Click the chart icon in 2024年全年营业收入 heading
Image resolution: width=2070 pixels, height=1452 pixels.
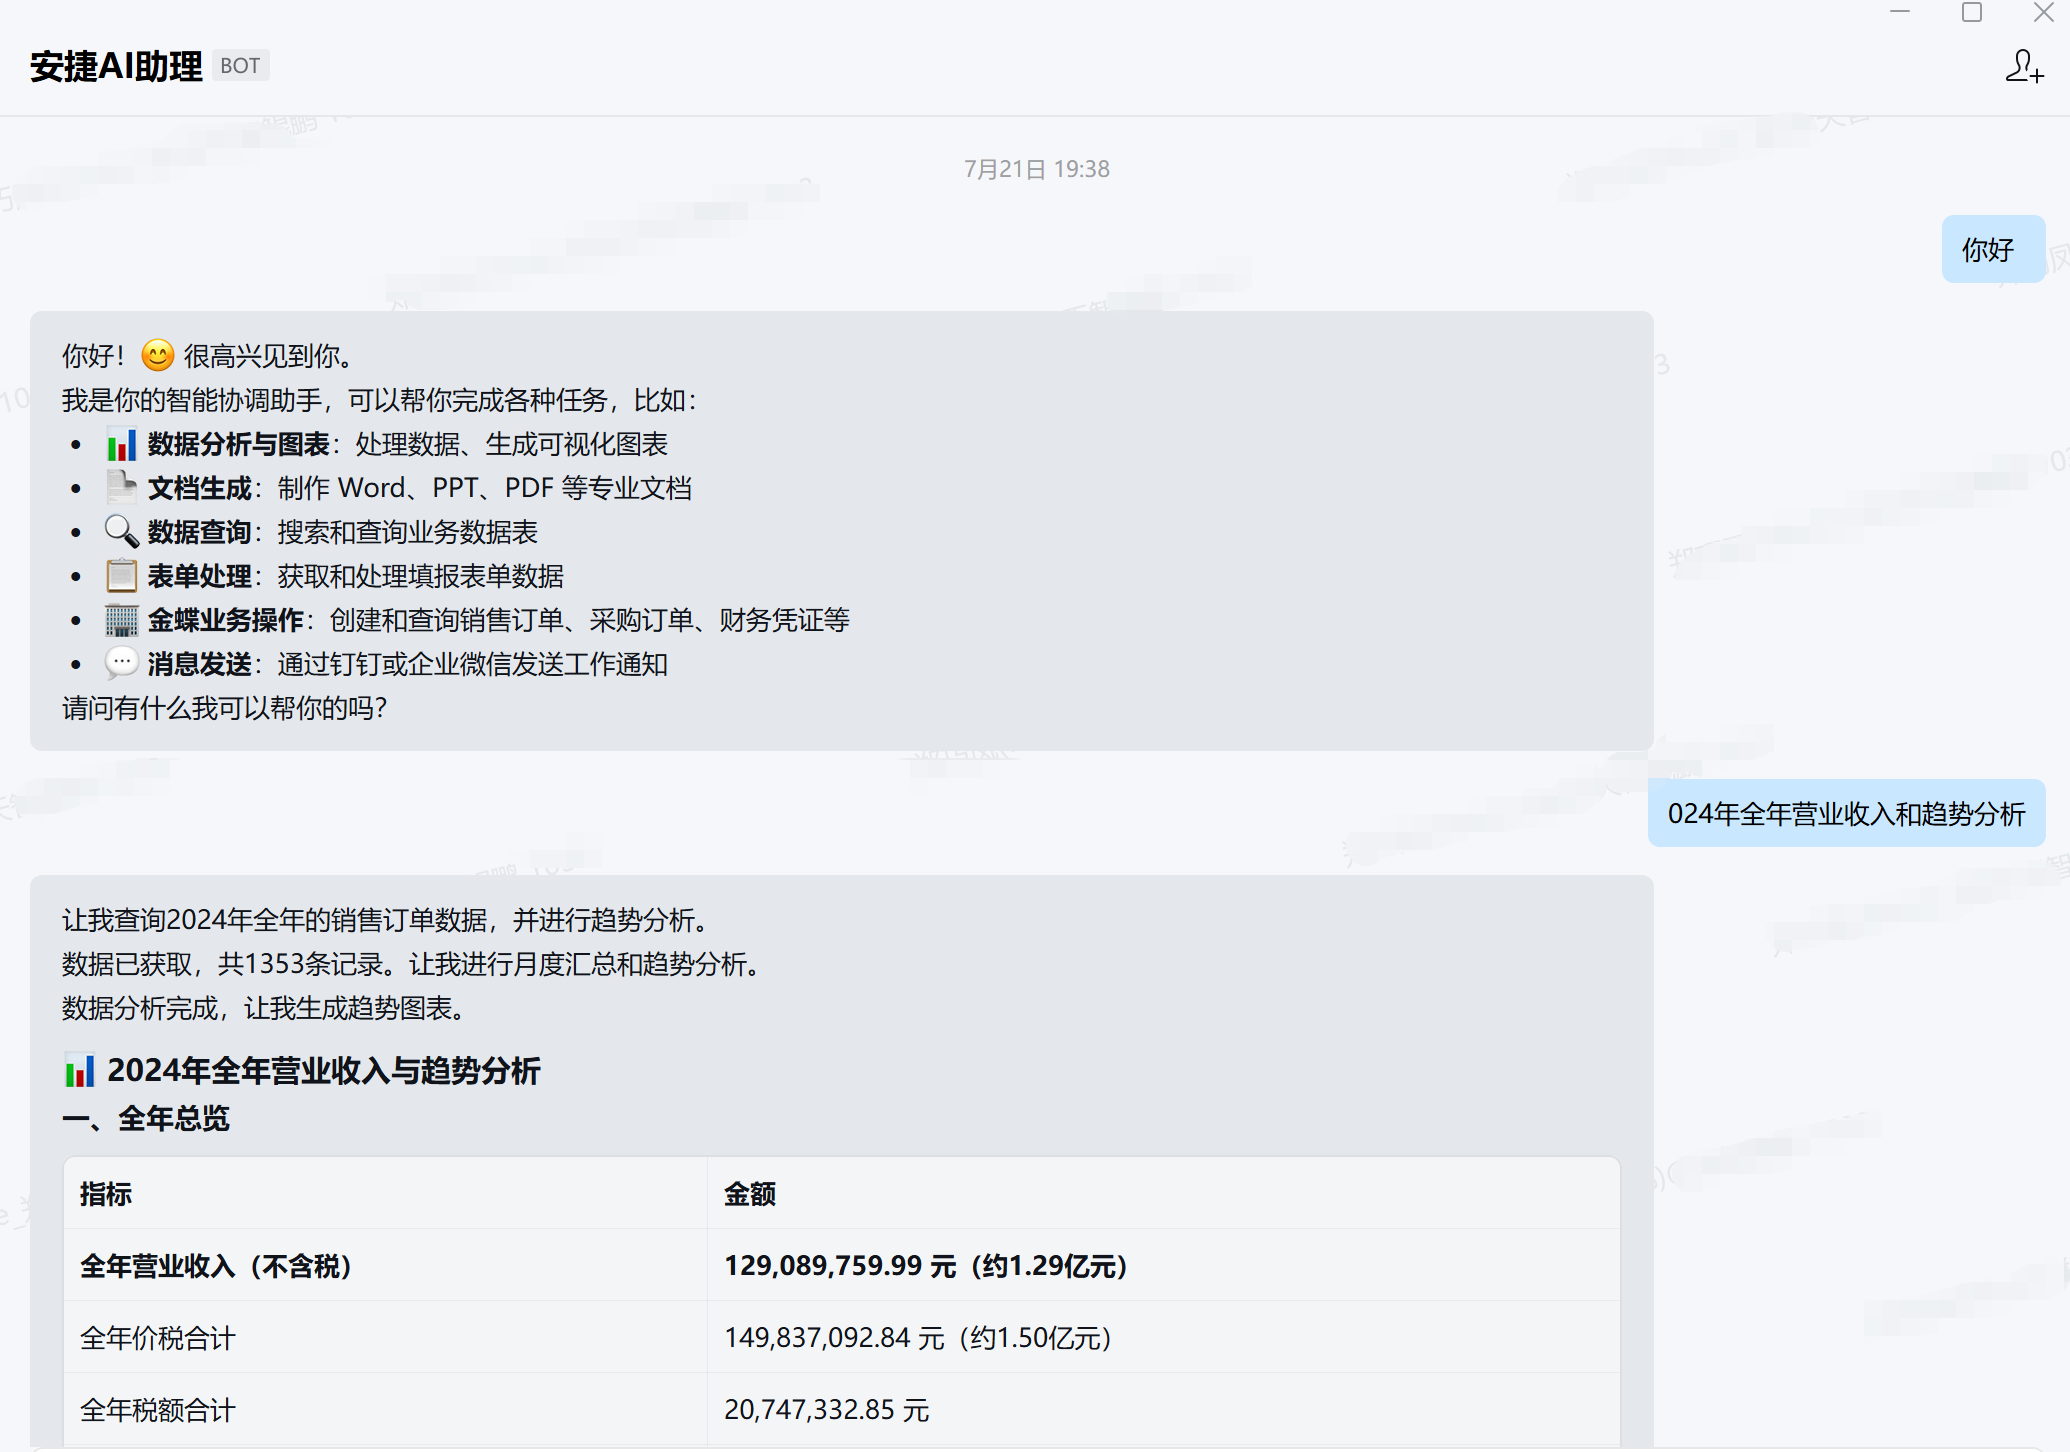pyautogui.click(x=79, y=1070)
